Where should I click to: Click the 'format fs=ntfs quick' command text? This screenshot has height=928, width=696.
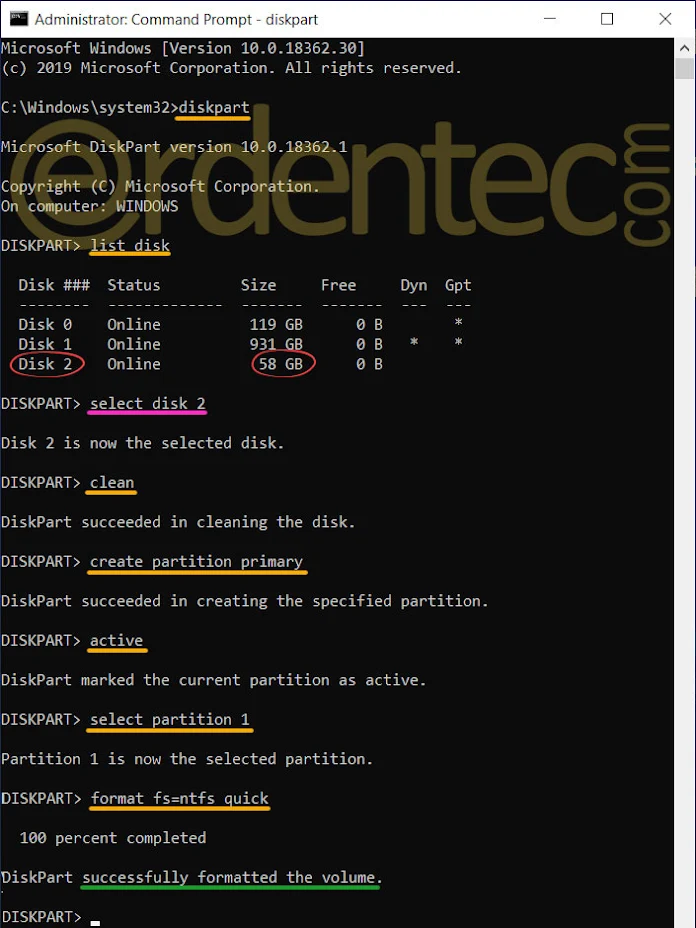click(x=180, y=798)
